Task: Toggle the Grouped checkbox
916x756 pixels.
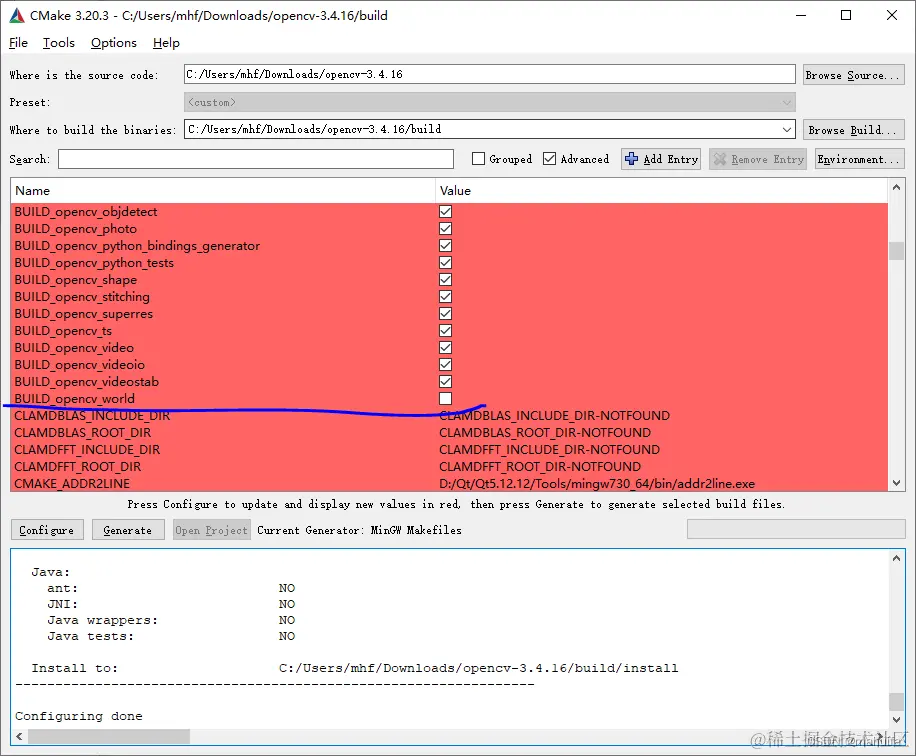Action: [x=478, y=159]
